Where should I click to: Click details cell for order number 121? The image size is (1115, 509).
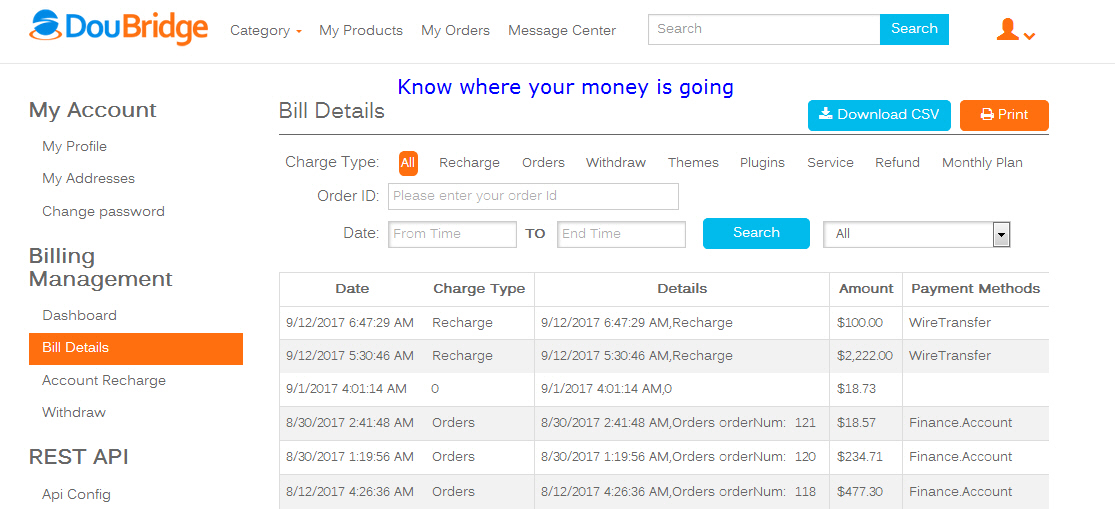[682, 423]
